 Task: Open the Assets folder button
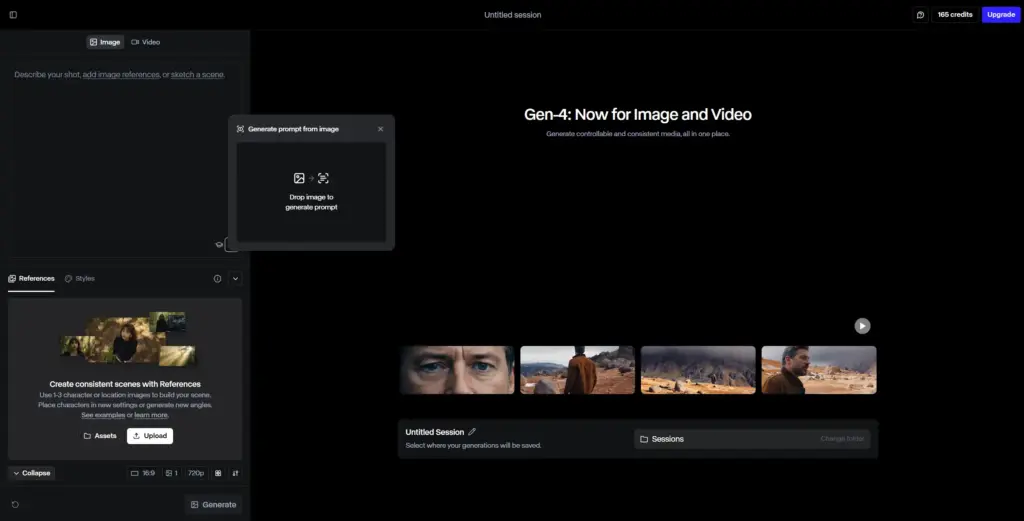(100, 435)
